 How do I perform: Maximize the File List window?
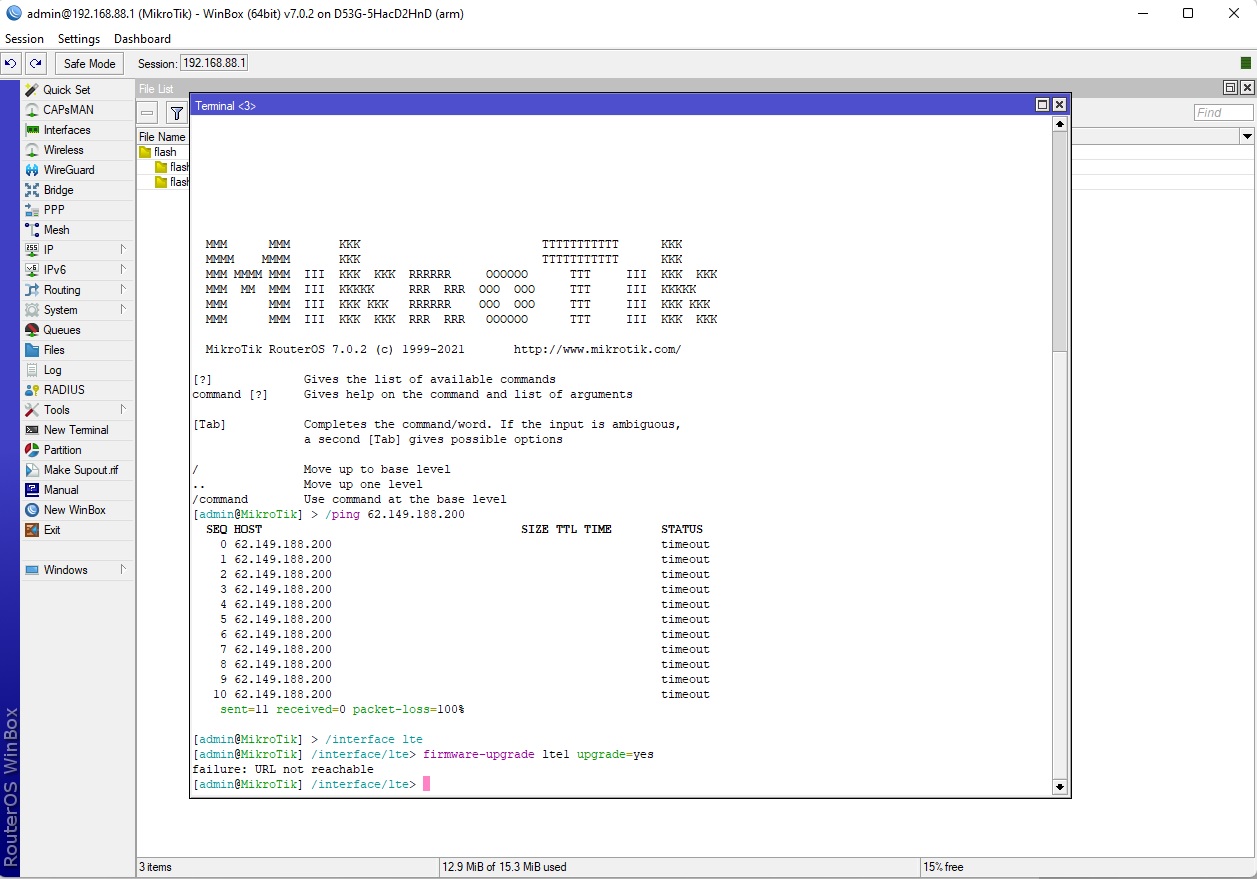pos(1231,88)
